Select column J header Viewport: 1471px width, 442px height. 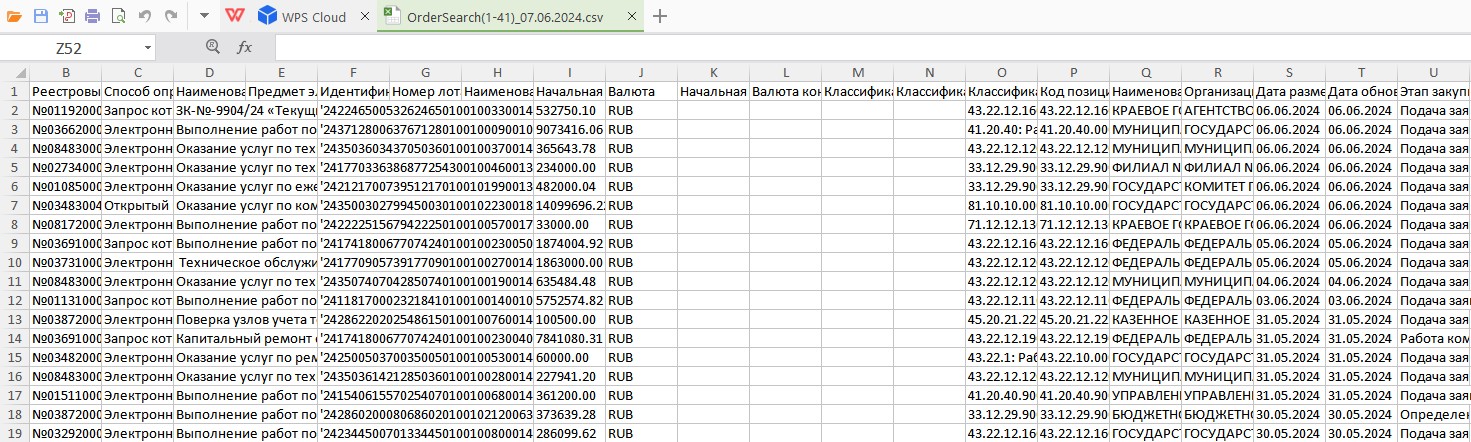(x=641, y=72)
